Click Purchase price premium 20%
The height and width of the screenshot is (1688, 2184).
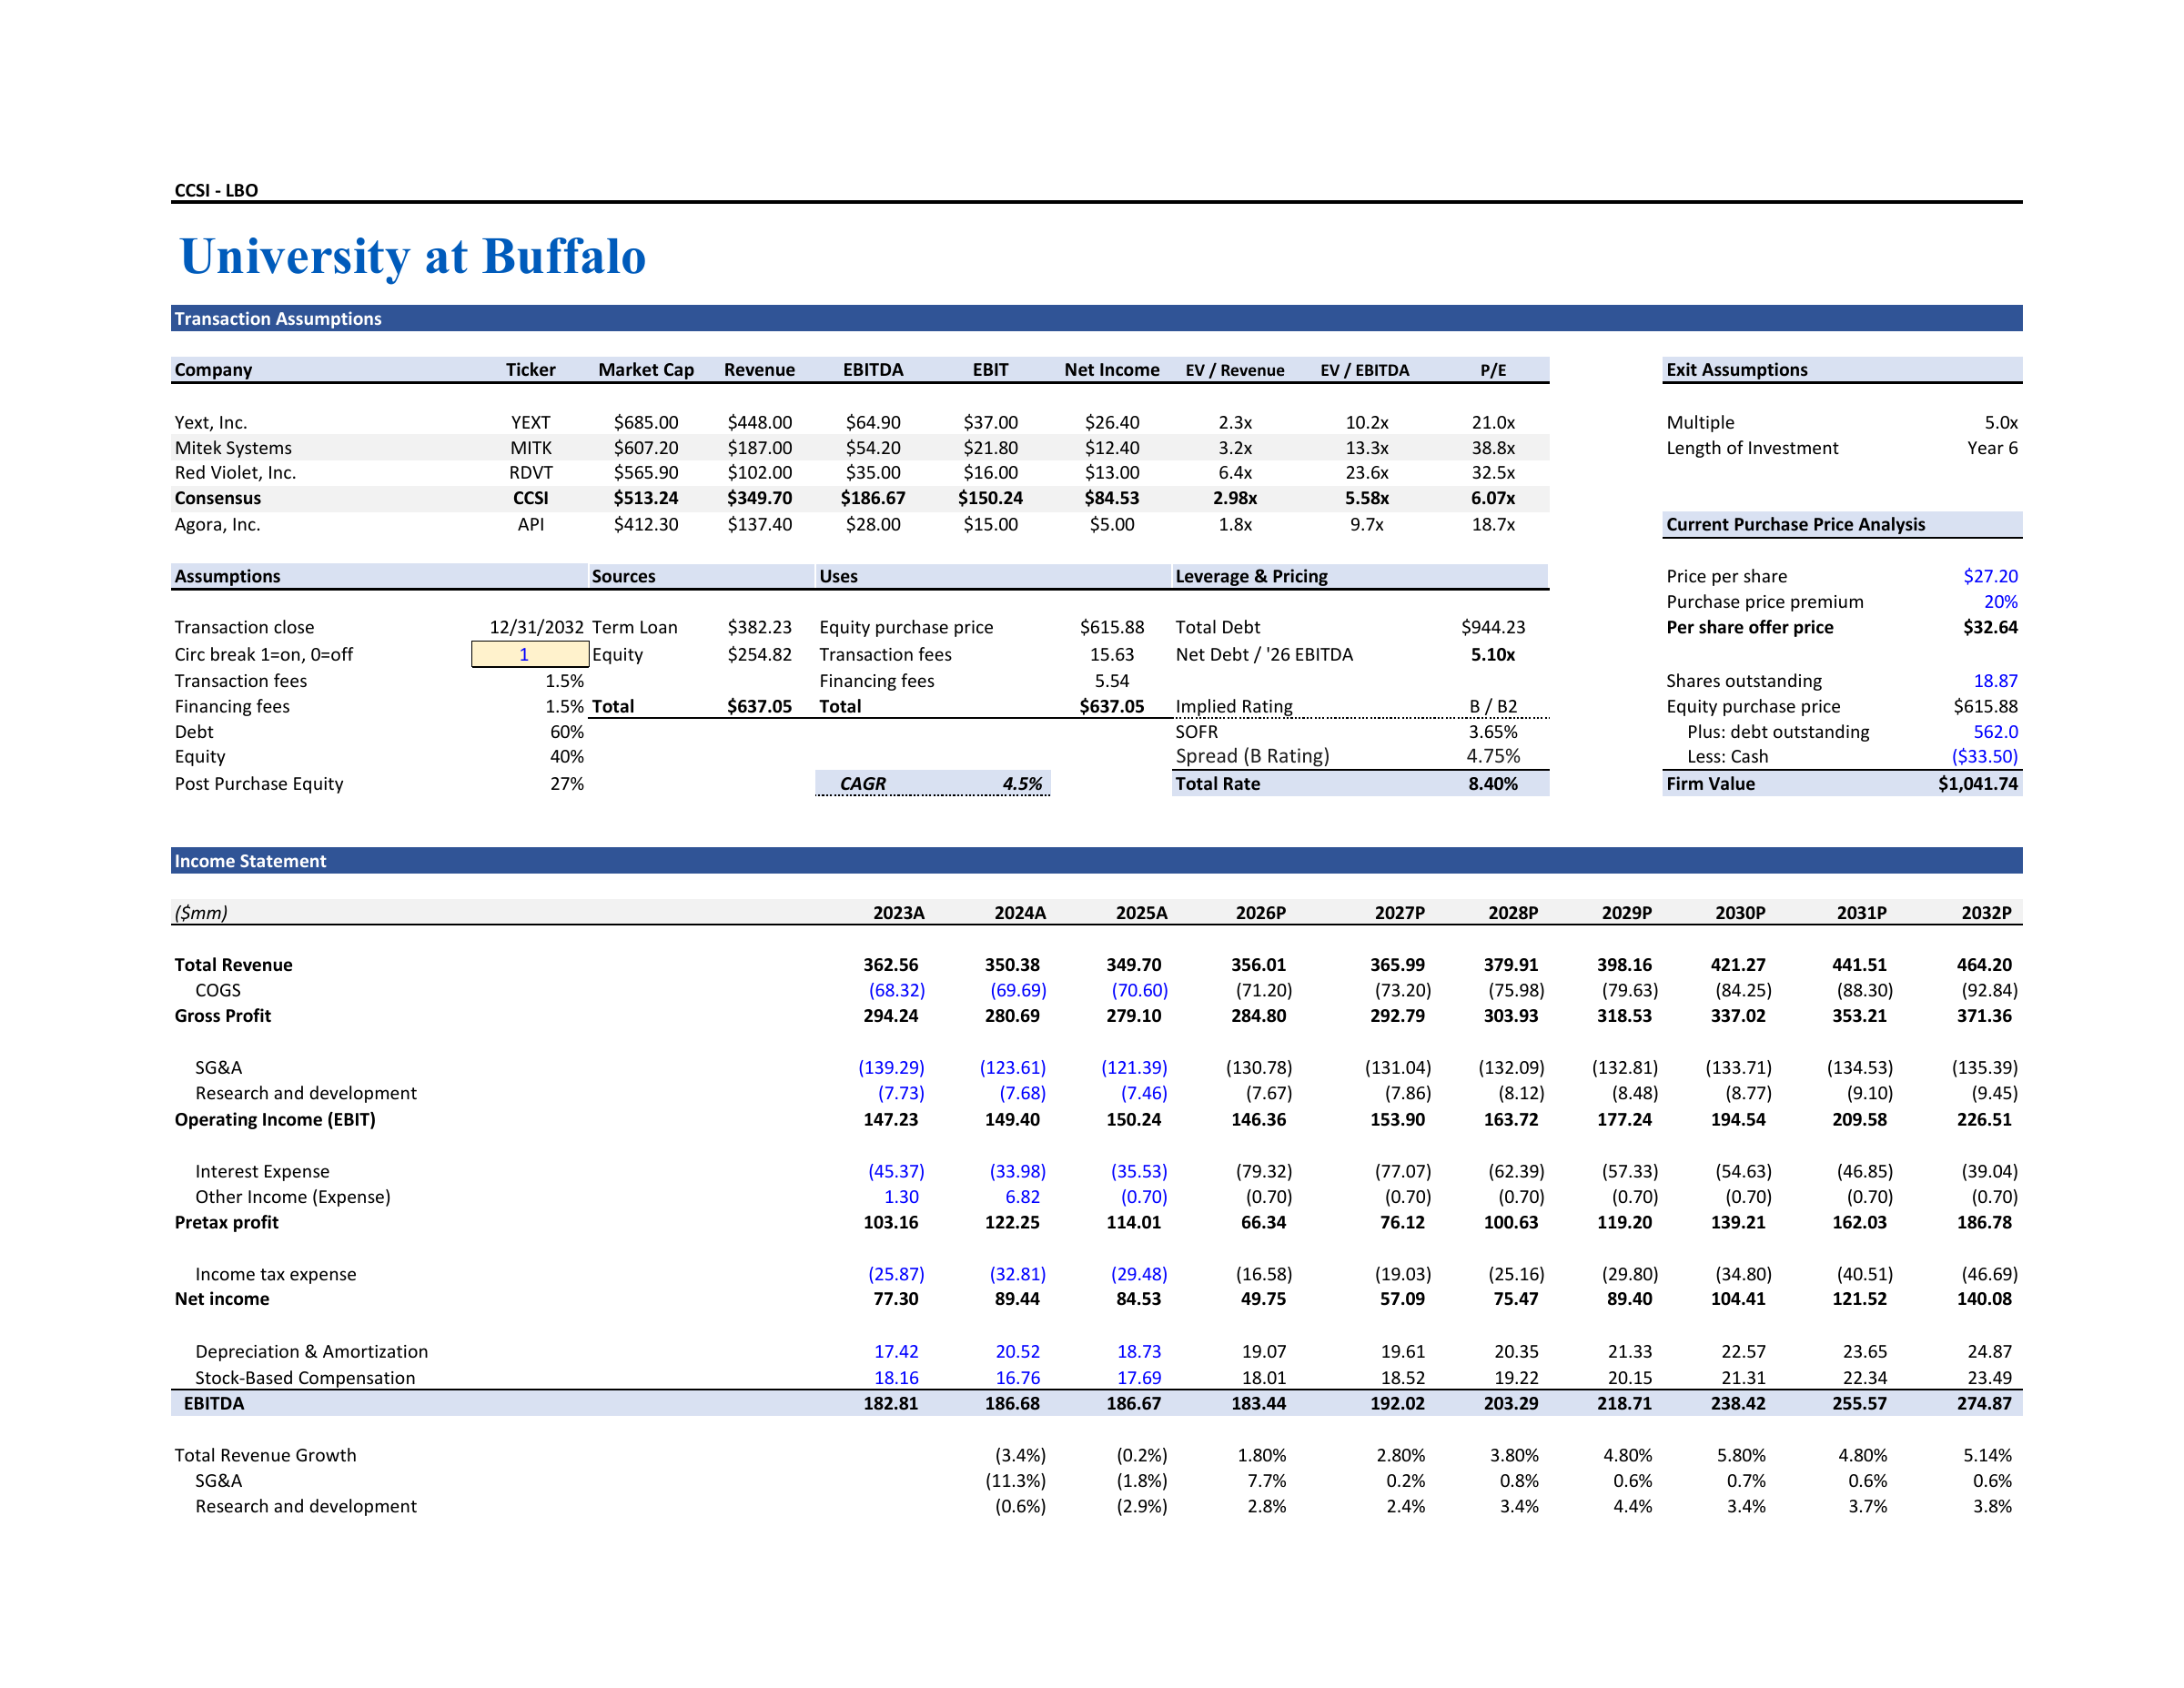tap(2000, 601)
